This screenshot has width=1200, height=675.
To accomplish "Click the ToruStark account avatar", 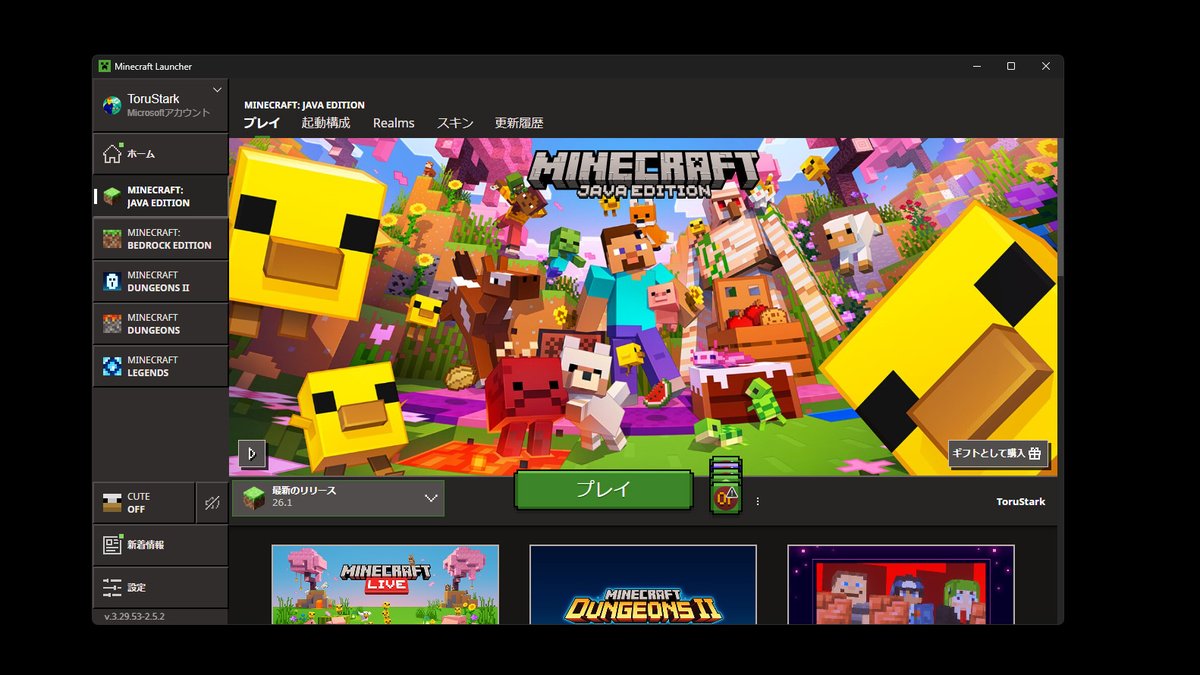I will pos(111,105).
